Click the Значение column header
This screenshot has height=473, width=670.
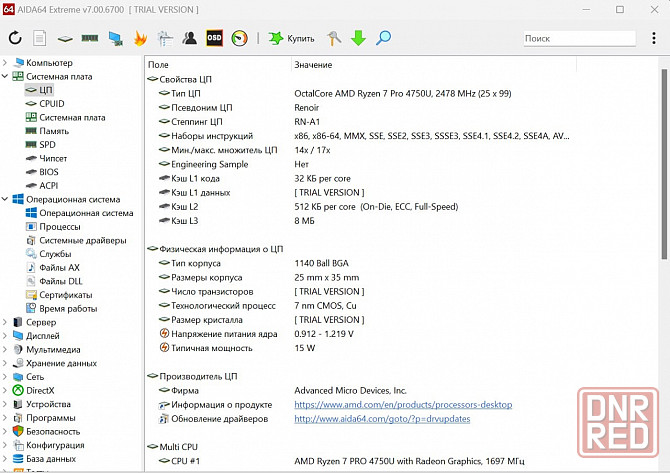[312, 65]
